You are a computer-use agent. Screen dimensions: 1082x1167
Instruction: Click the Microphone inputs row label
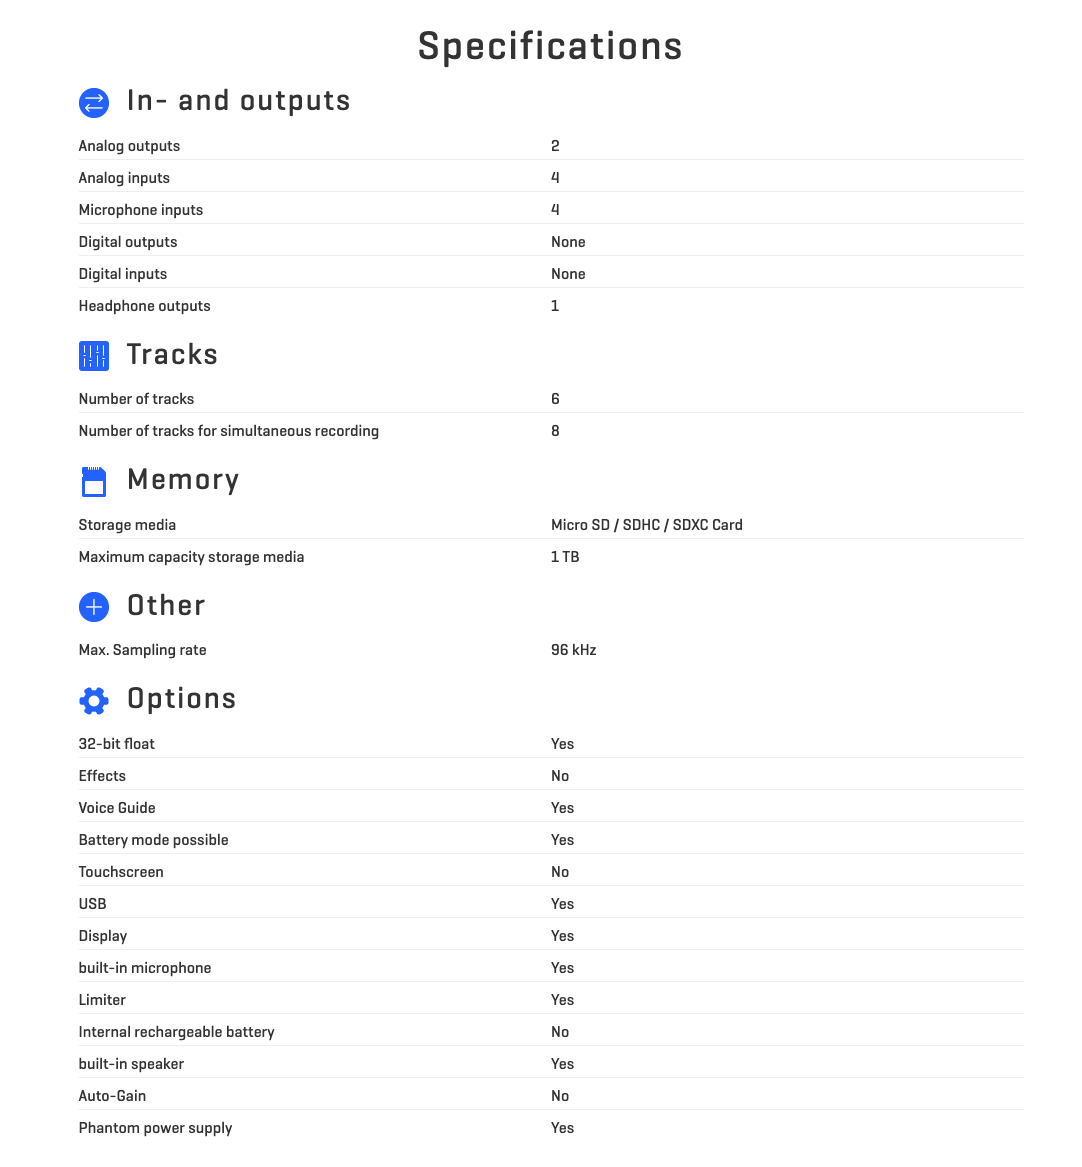click(141, 210)
